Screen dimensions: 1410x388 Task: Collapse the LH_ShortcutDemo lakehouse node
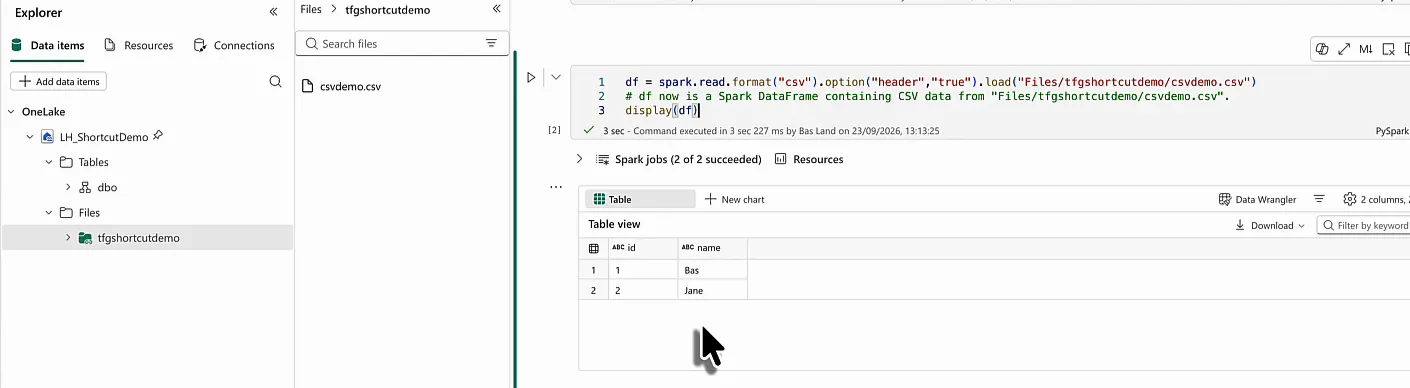pos(30,137)
